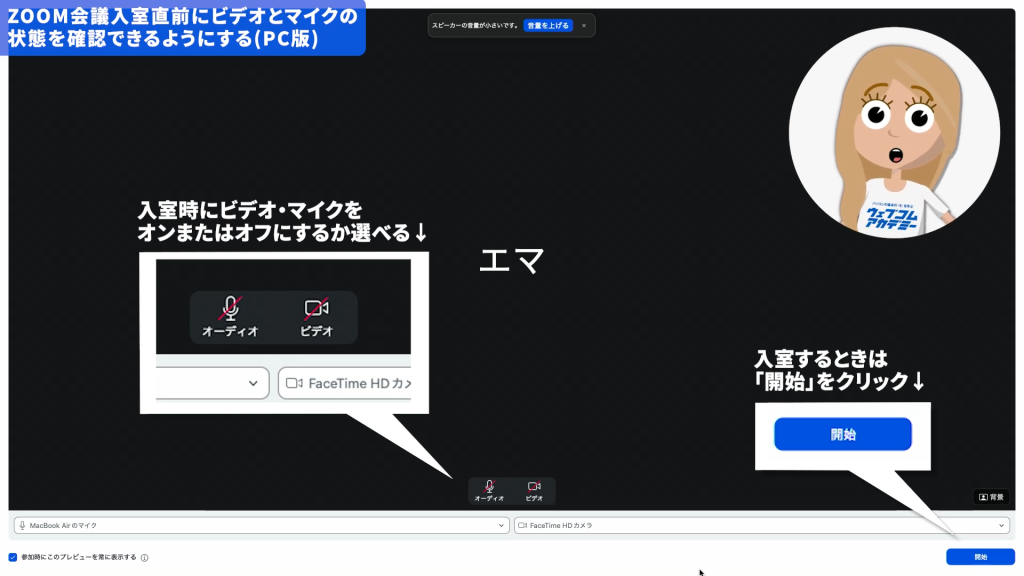Click the microphone icon in the MacBook Air のマイク field
1024x576 pixels.
[x=22, y=525]
